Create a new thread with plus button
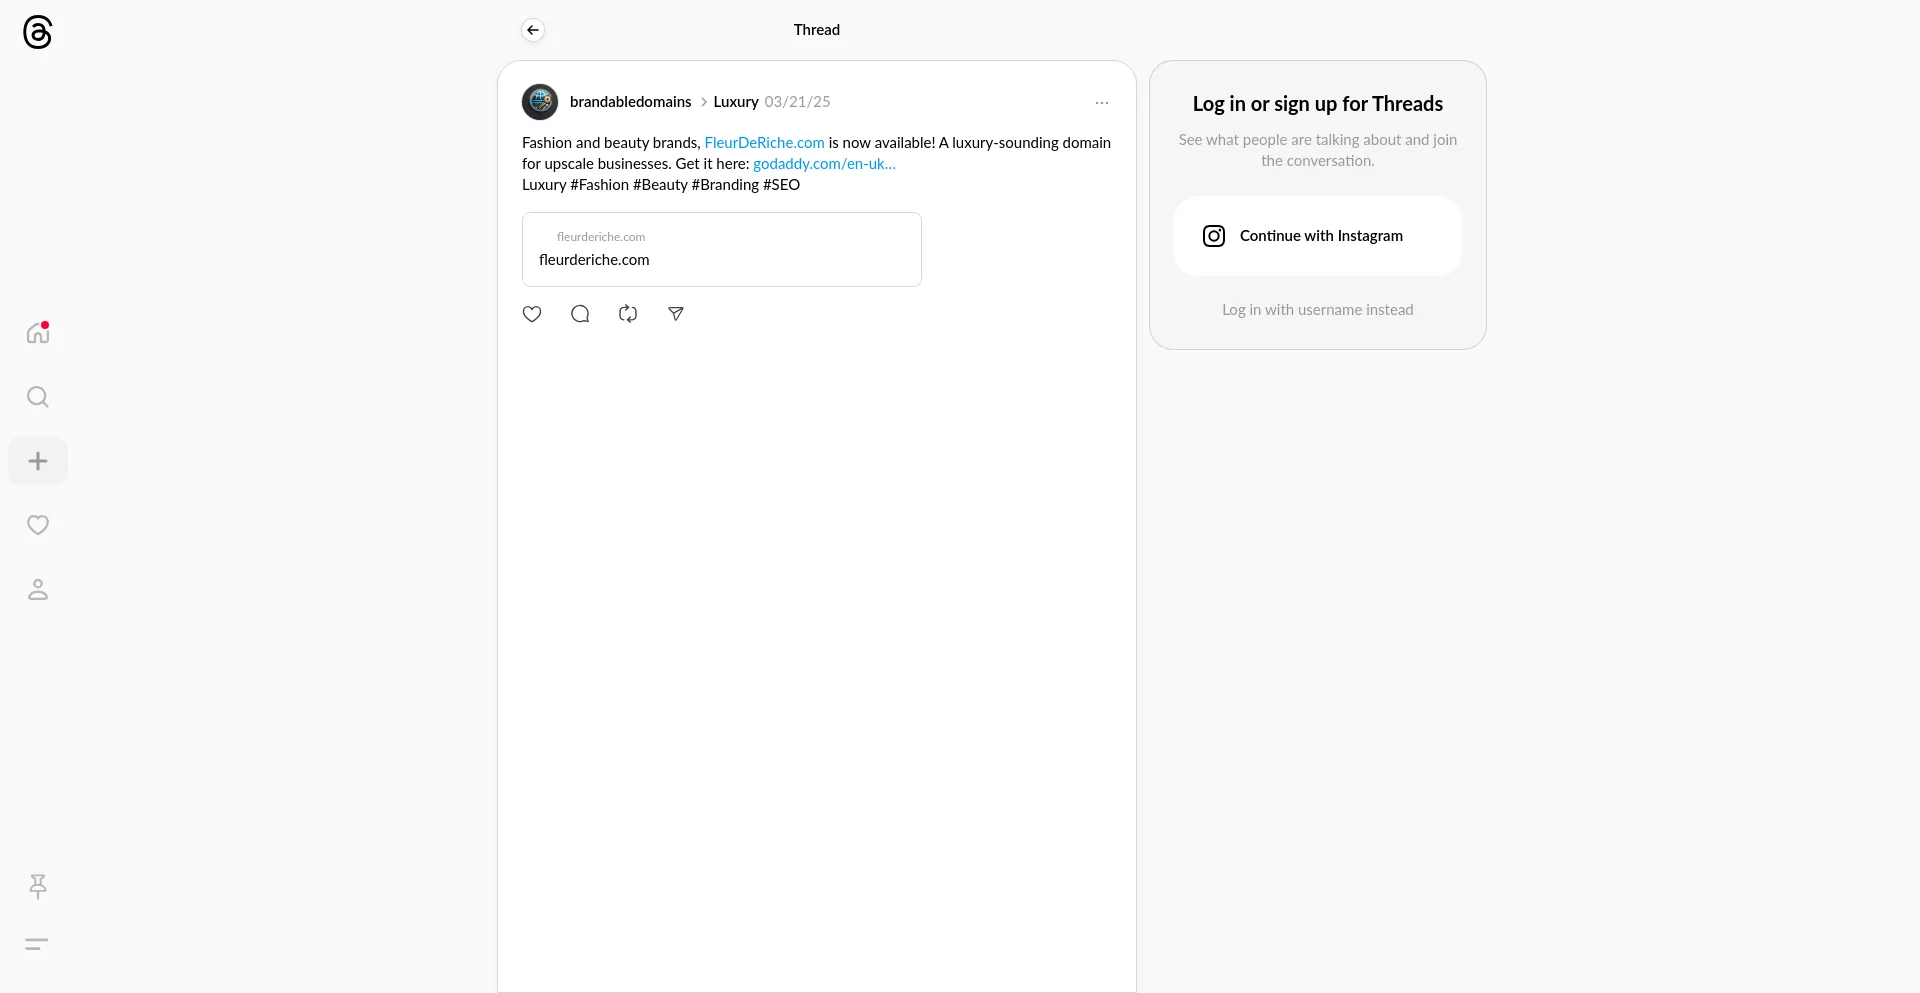The width and height of the screenshot is (1920, 993). pos(38,461)
